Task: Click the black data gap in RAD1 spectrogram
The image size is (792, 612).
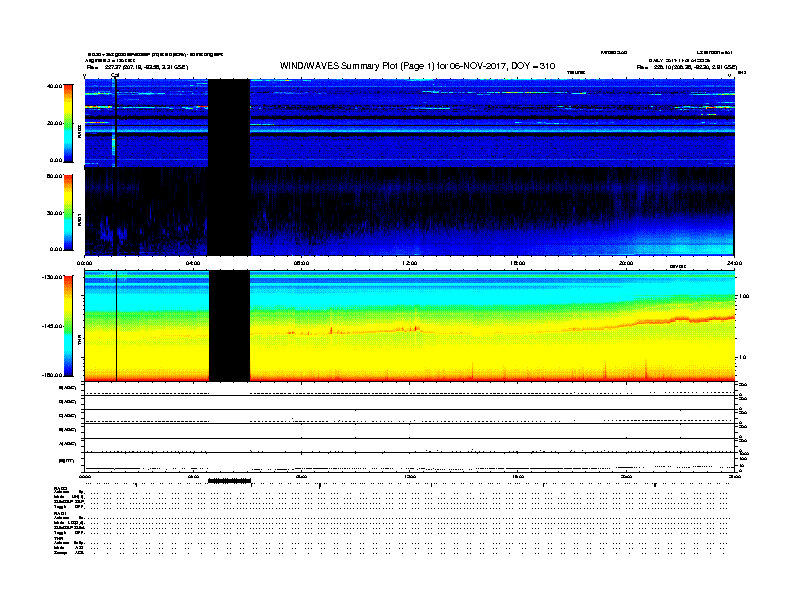Action: [x=229, y=211]
